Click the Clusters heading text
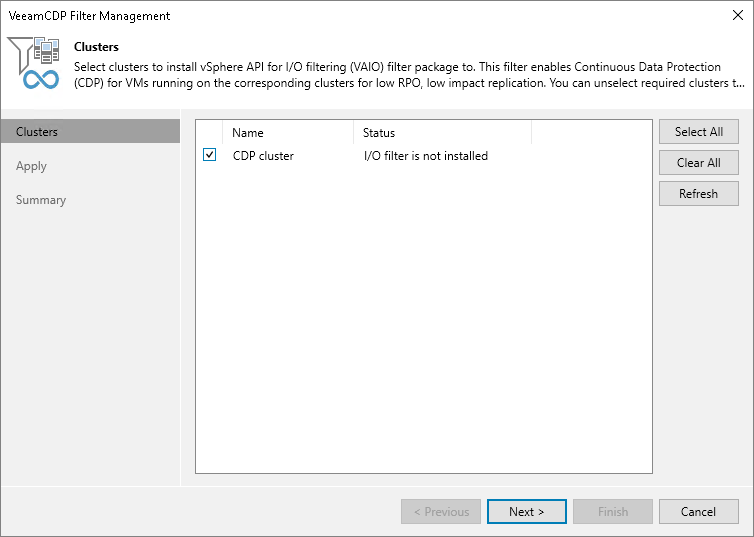The width and height of the screenshot is (754, 537). [x=96, y=47]
